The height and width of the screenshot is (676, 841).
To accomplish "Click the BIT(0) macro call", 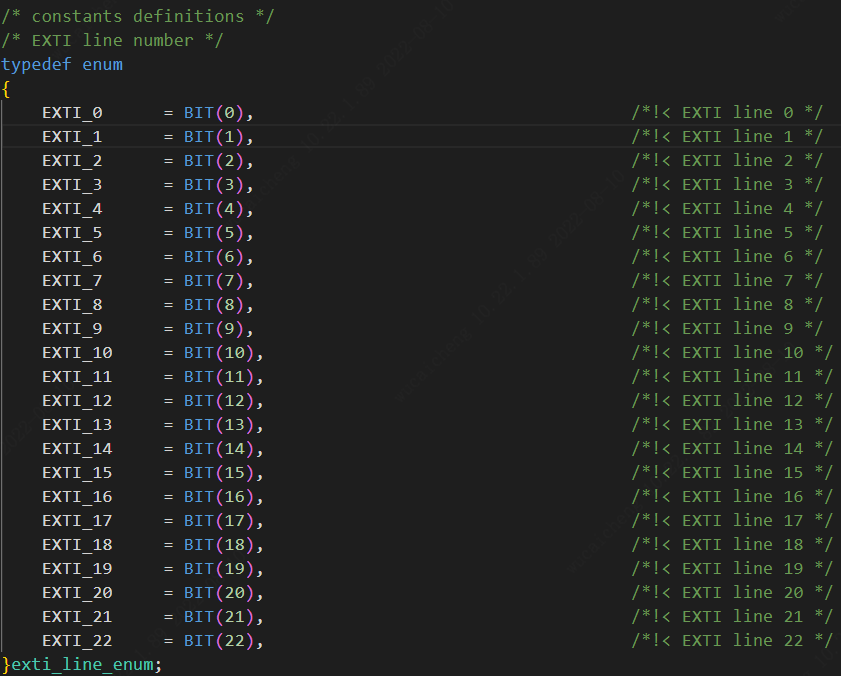I will point(215,112).
